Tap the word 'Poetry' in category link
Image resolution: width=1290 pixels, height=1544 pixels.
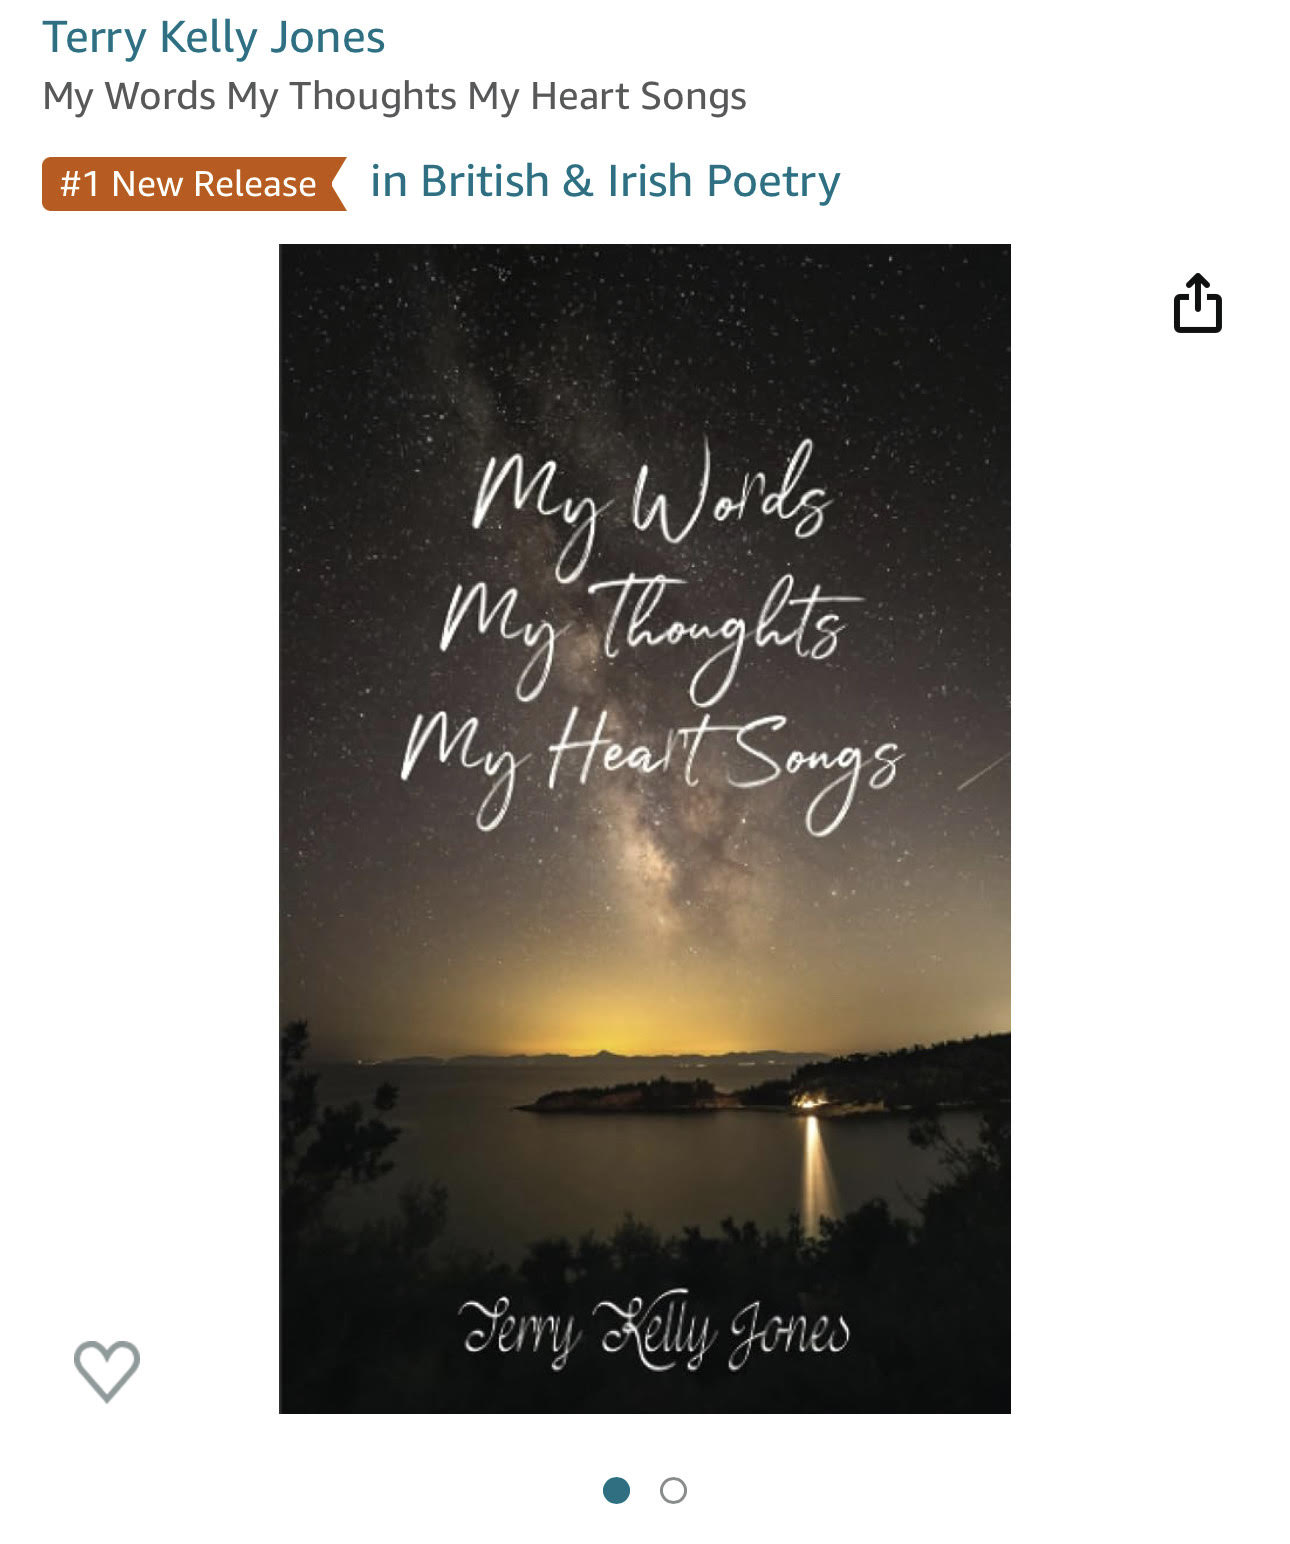(x=774, y=183)
